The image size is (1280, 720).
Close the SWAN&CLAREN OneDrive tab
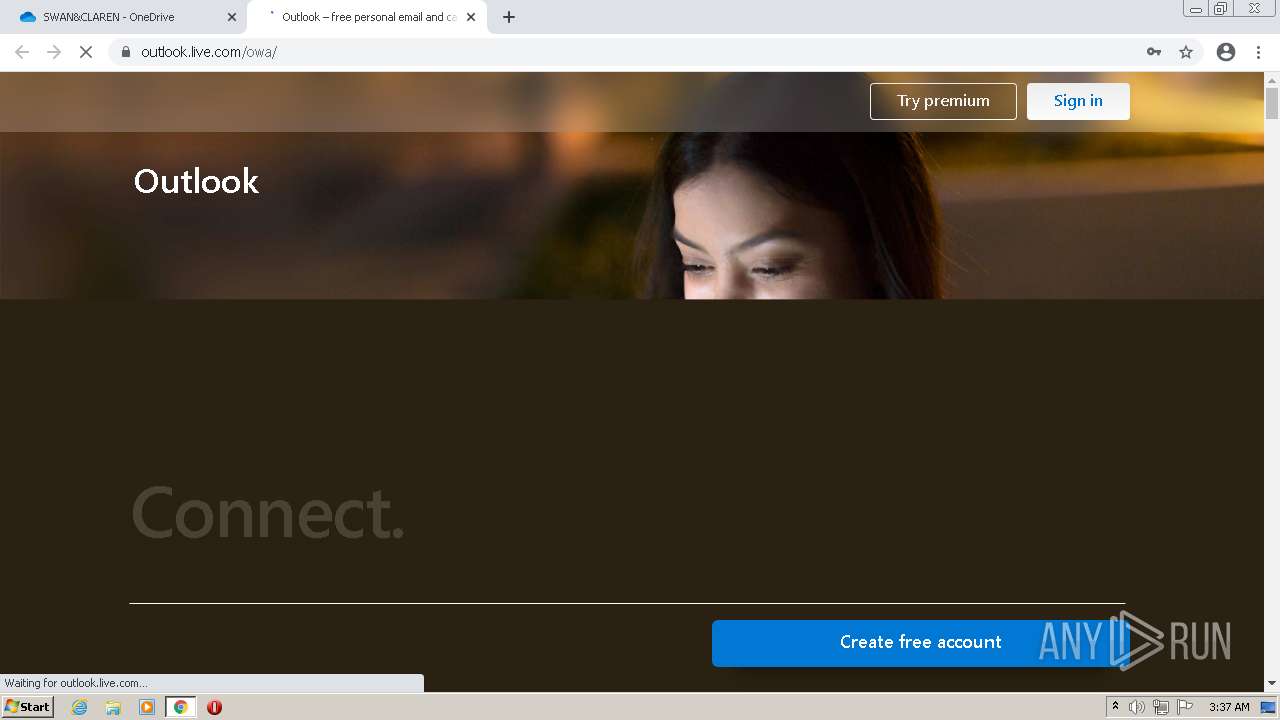click(232, 17)
